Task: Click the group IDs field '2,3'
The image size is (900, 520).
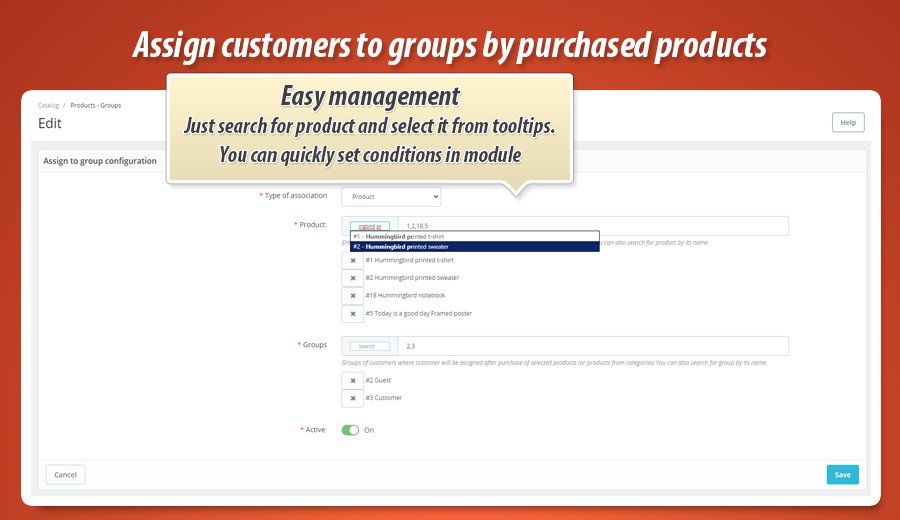Action: tap(592, 346)
